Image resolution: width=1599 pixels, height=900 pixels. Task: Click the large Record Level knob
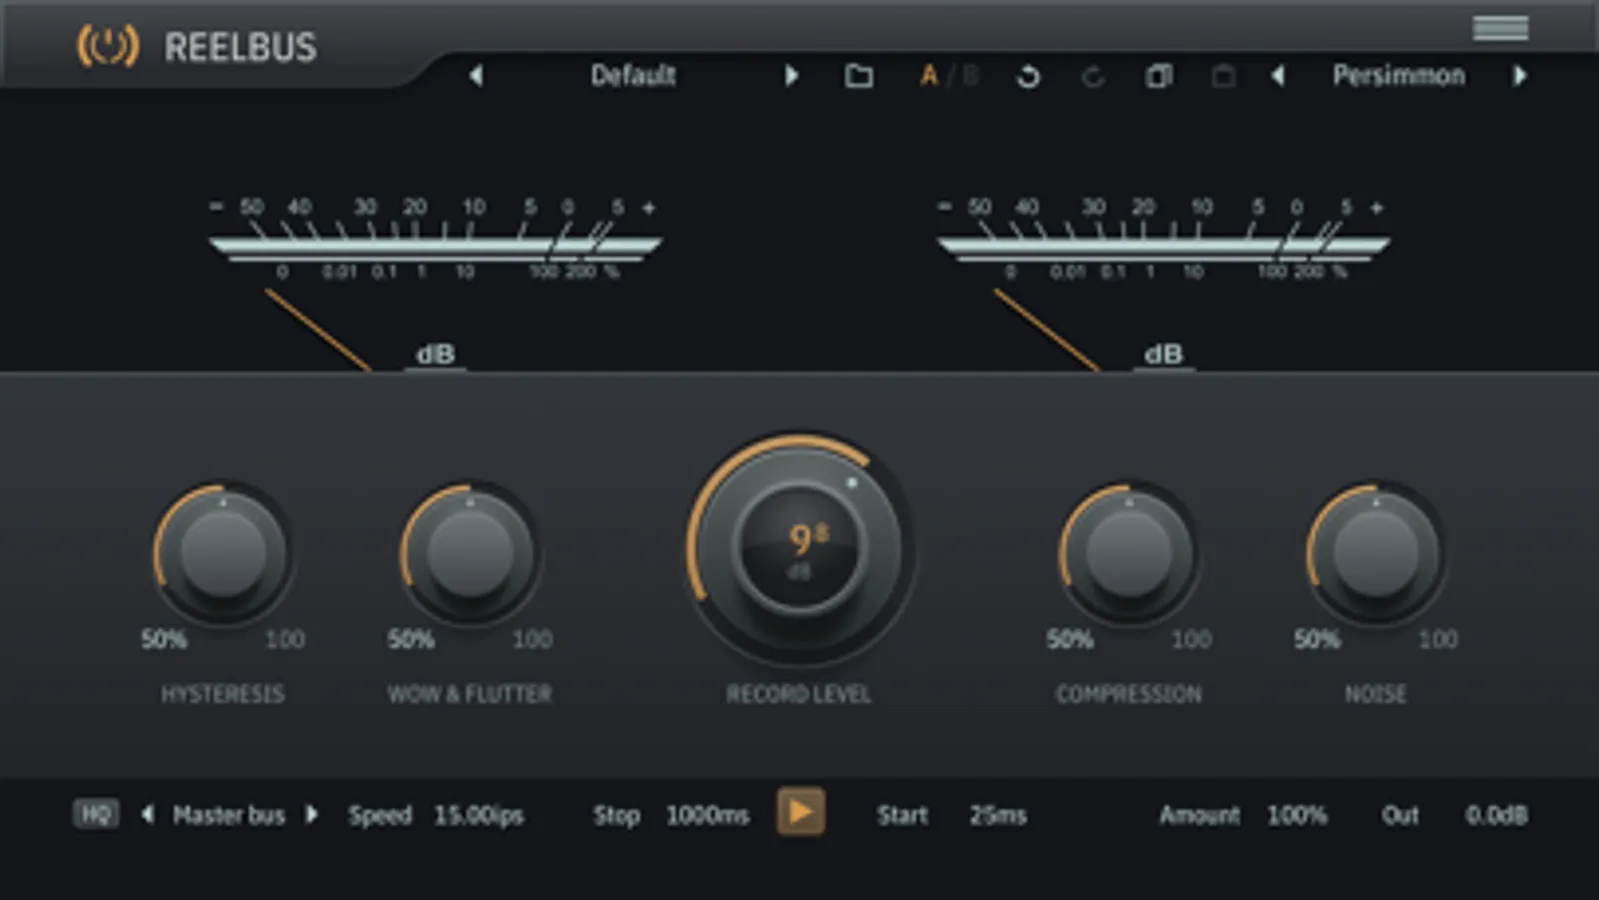[x=799, y=547]
